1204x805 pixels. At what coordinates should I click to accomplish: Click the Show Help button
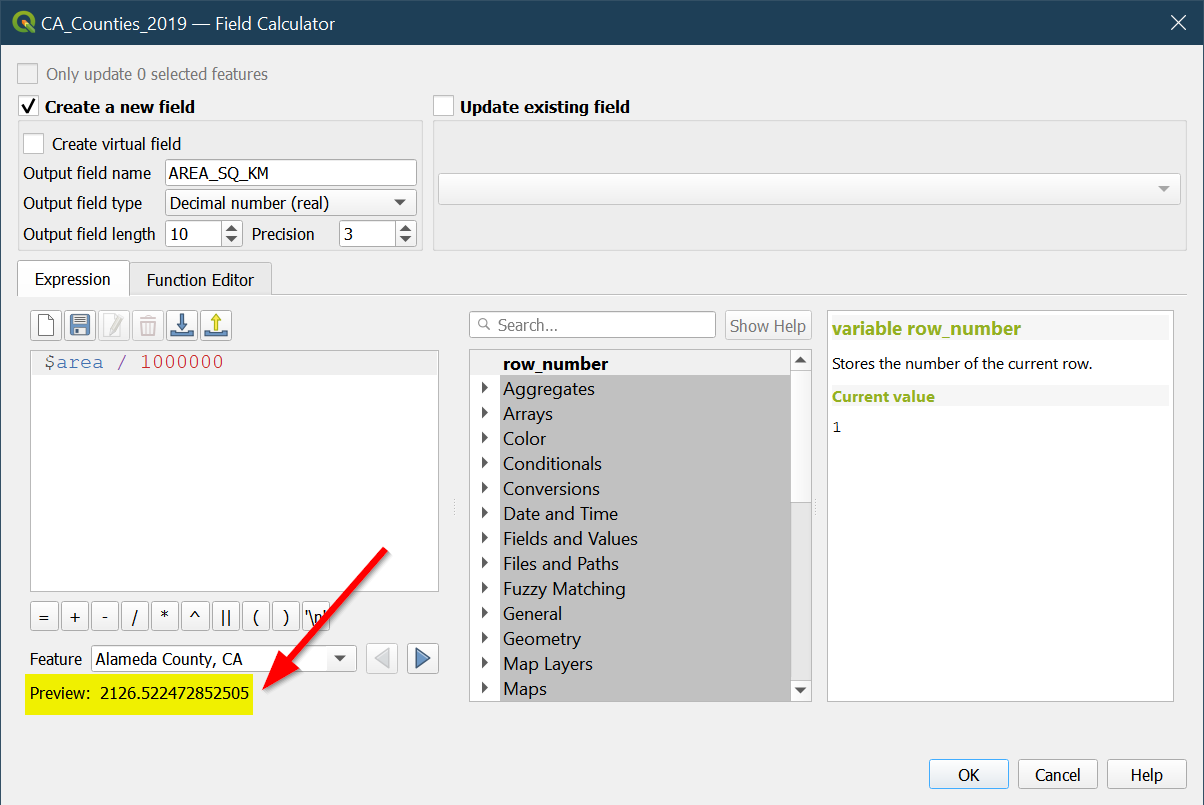click(767, 326)
